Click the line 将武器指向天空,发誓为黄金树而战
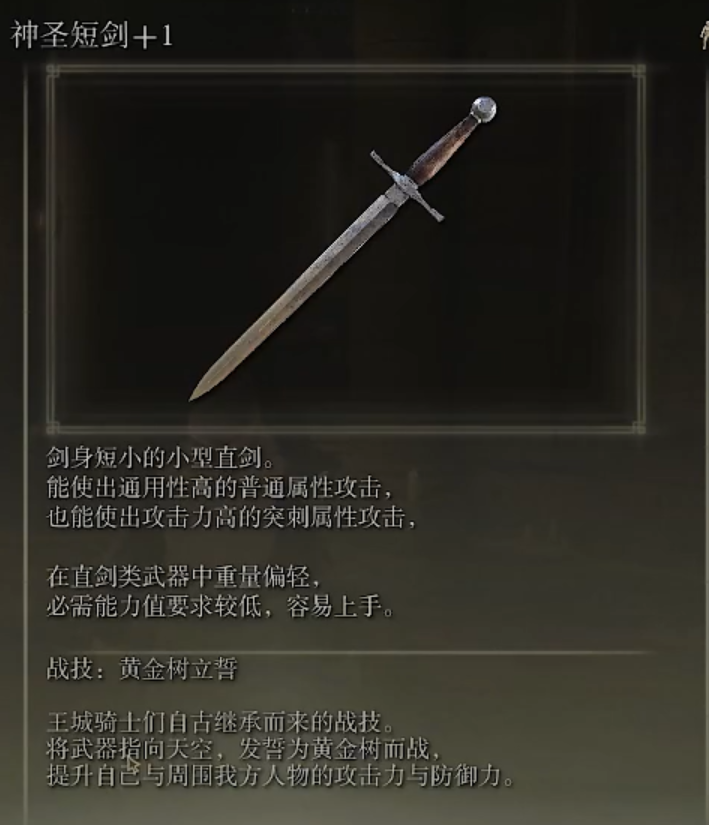Screen dimensions: 709x825 point(243,749)
